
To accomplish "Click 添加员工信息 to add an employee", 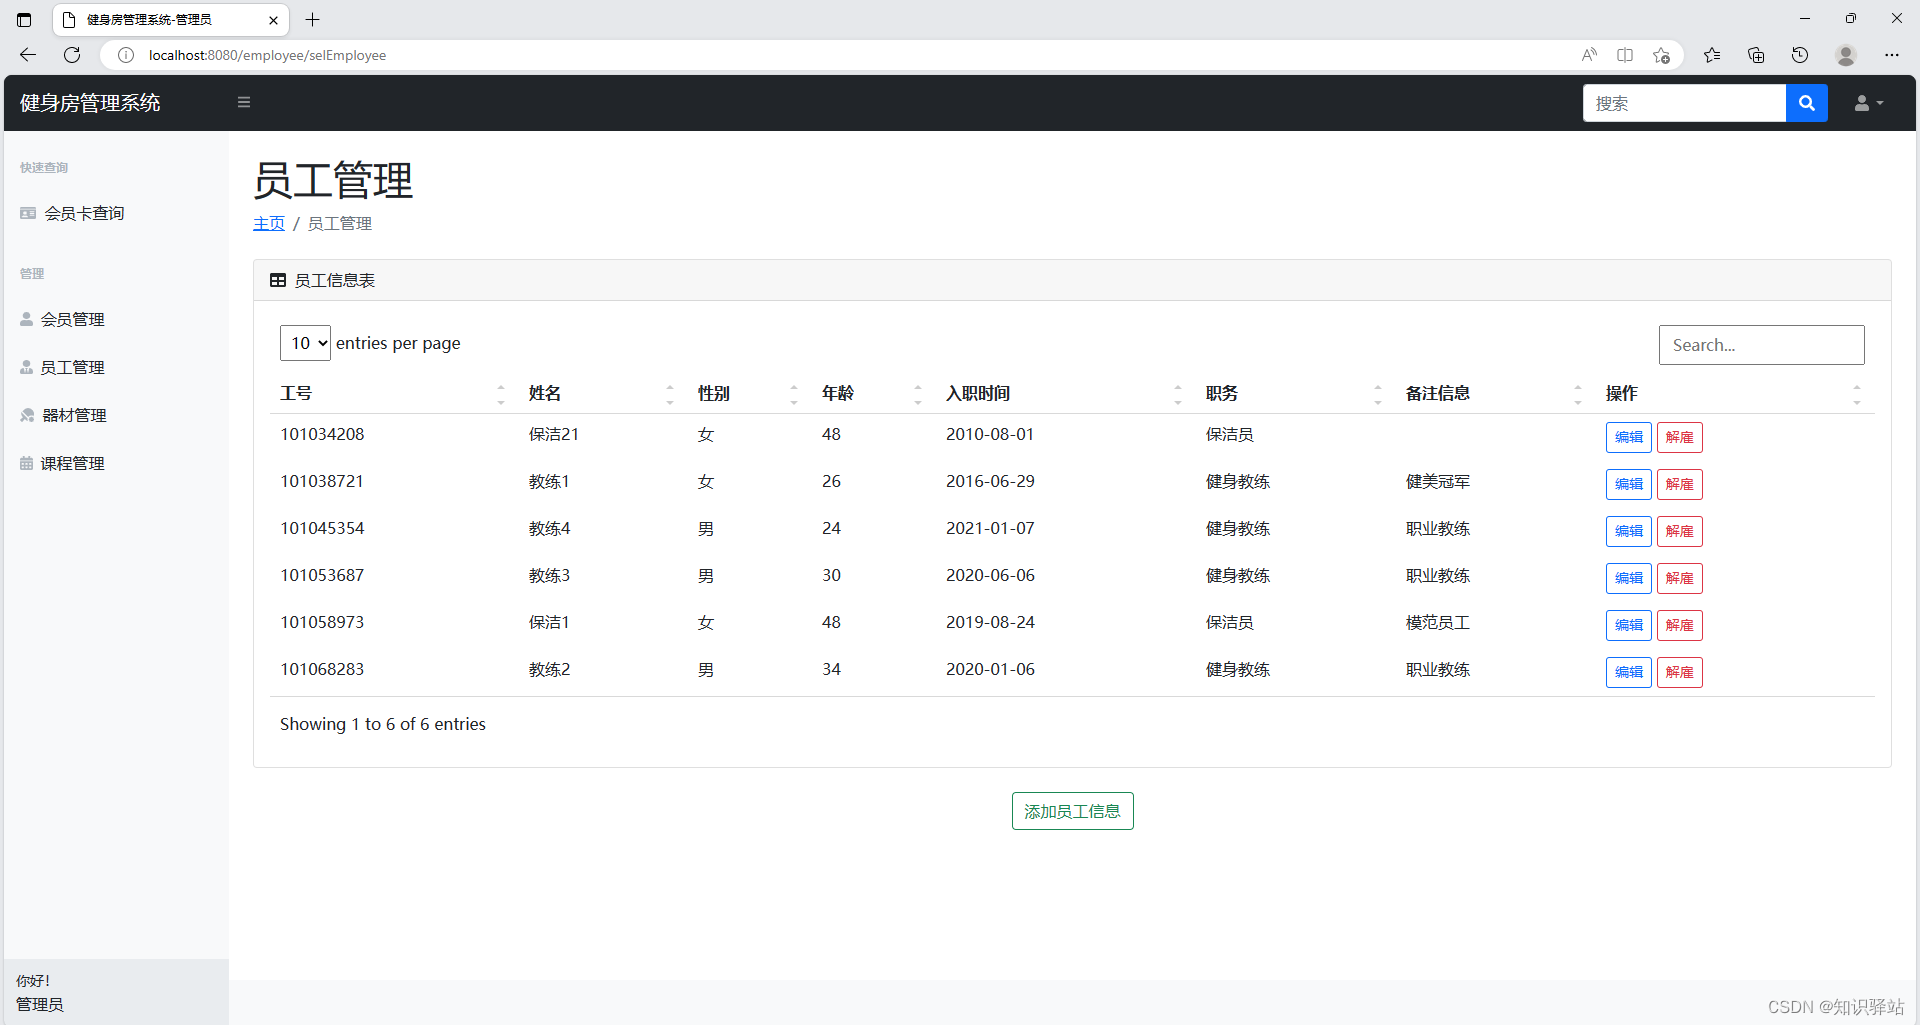I will (1072, 811).
